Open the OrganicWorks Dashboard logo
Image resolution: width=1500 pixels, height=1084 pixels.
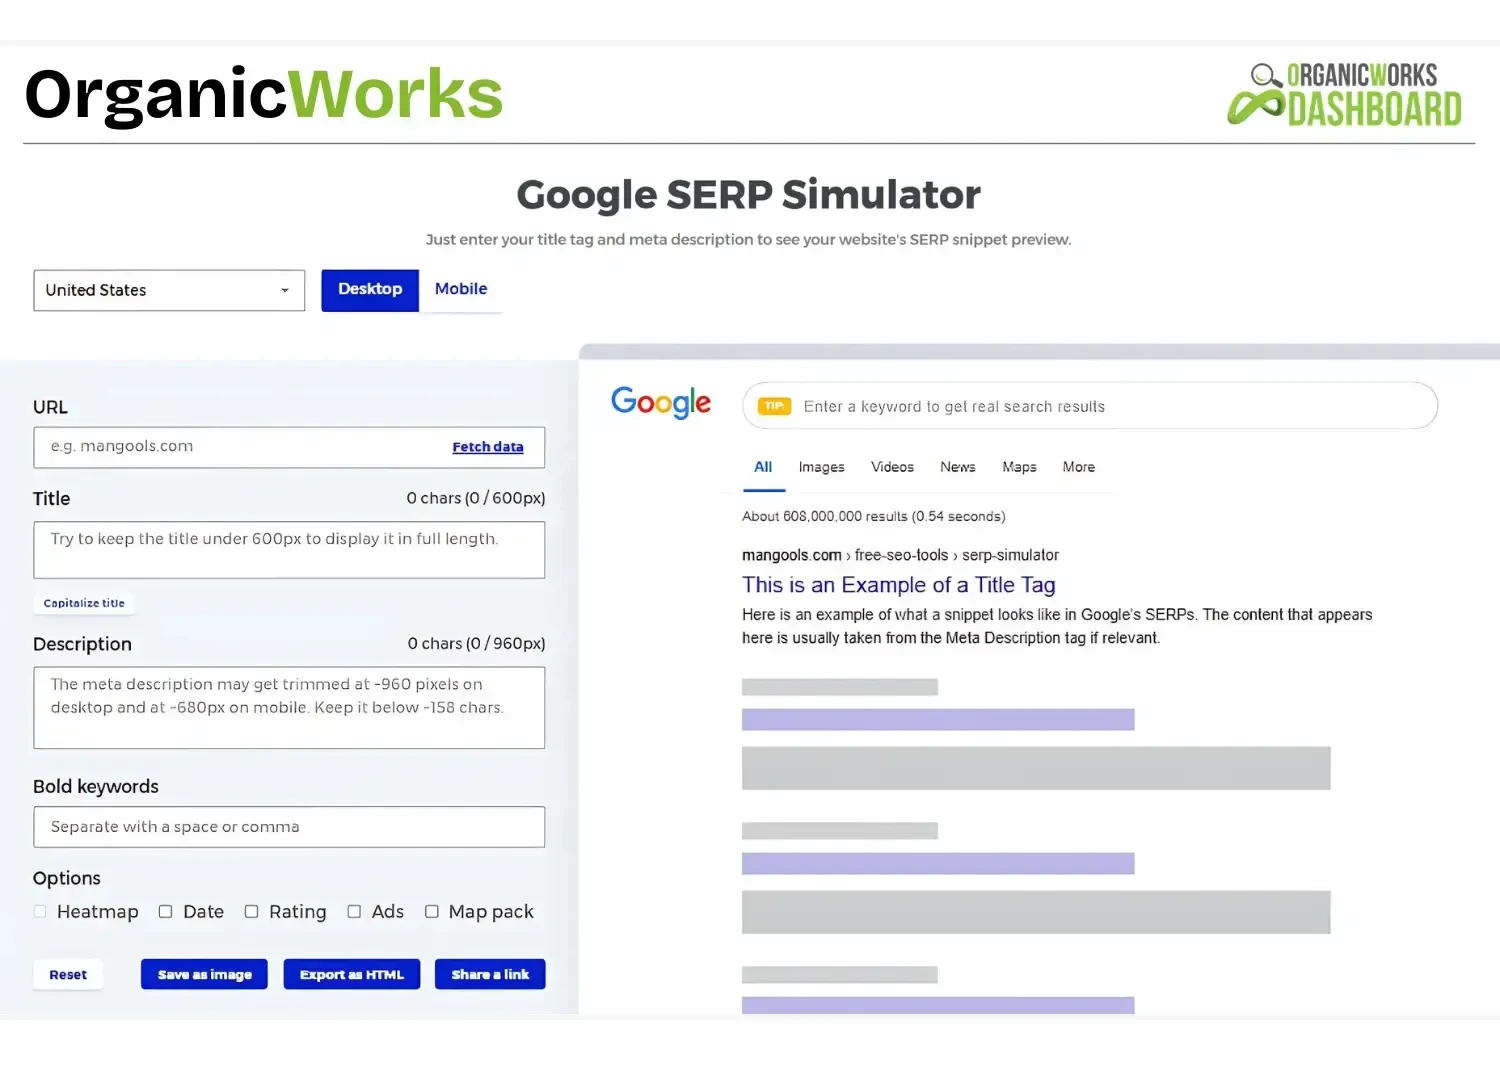coord(1345,95)
